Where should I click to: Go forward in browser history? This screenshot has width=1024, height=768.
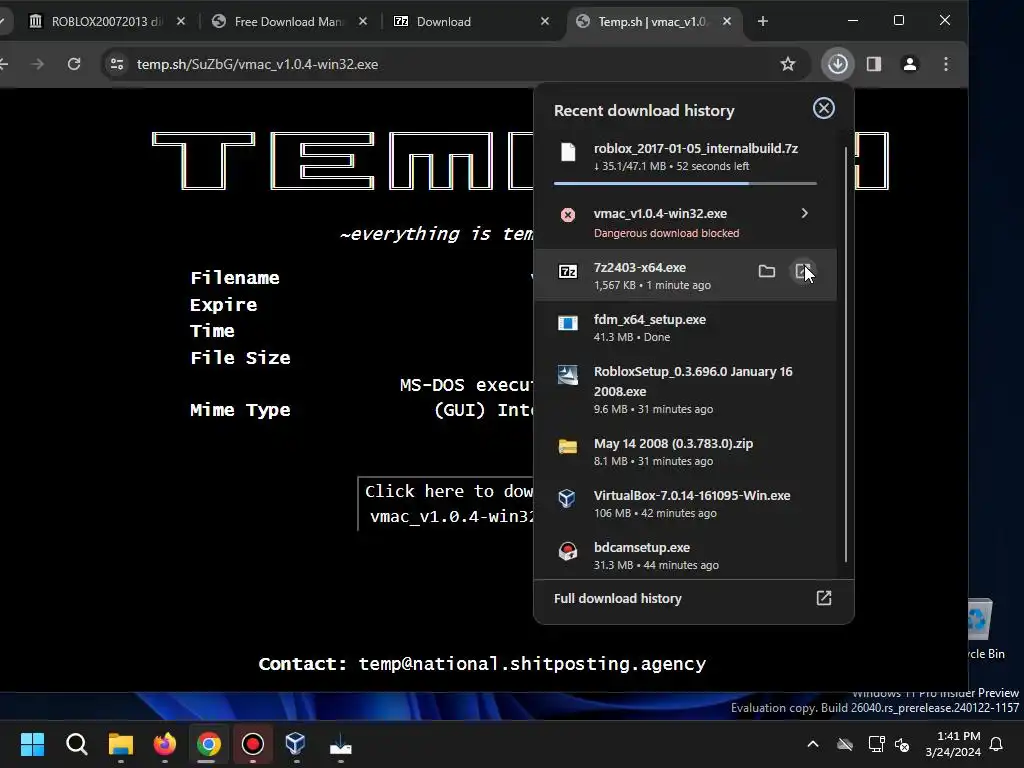(38, 64)
